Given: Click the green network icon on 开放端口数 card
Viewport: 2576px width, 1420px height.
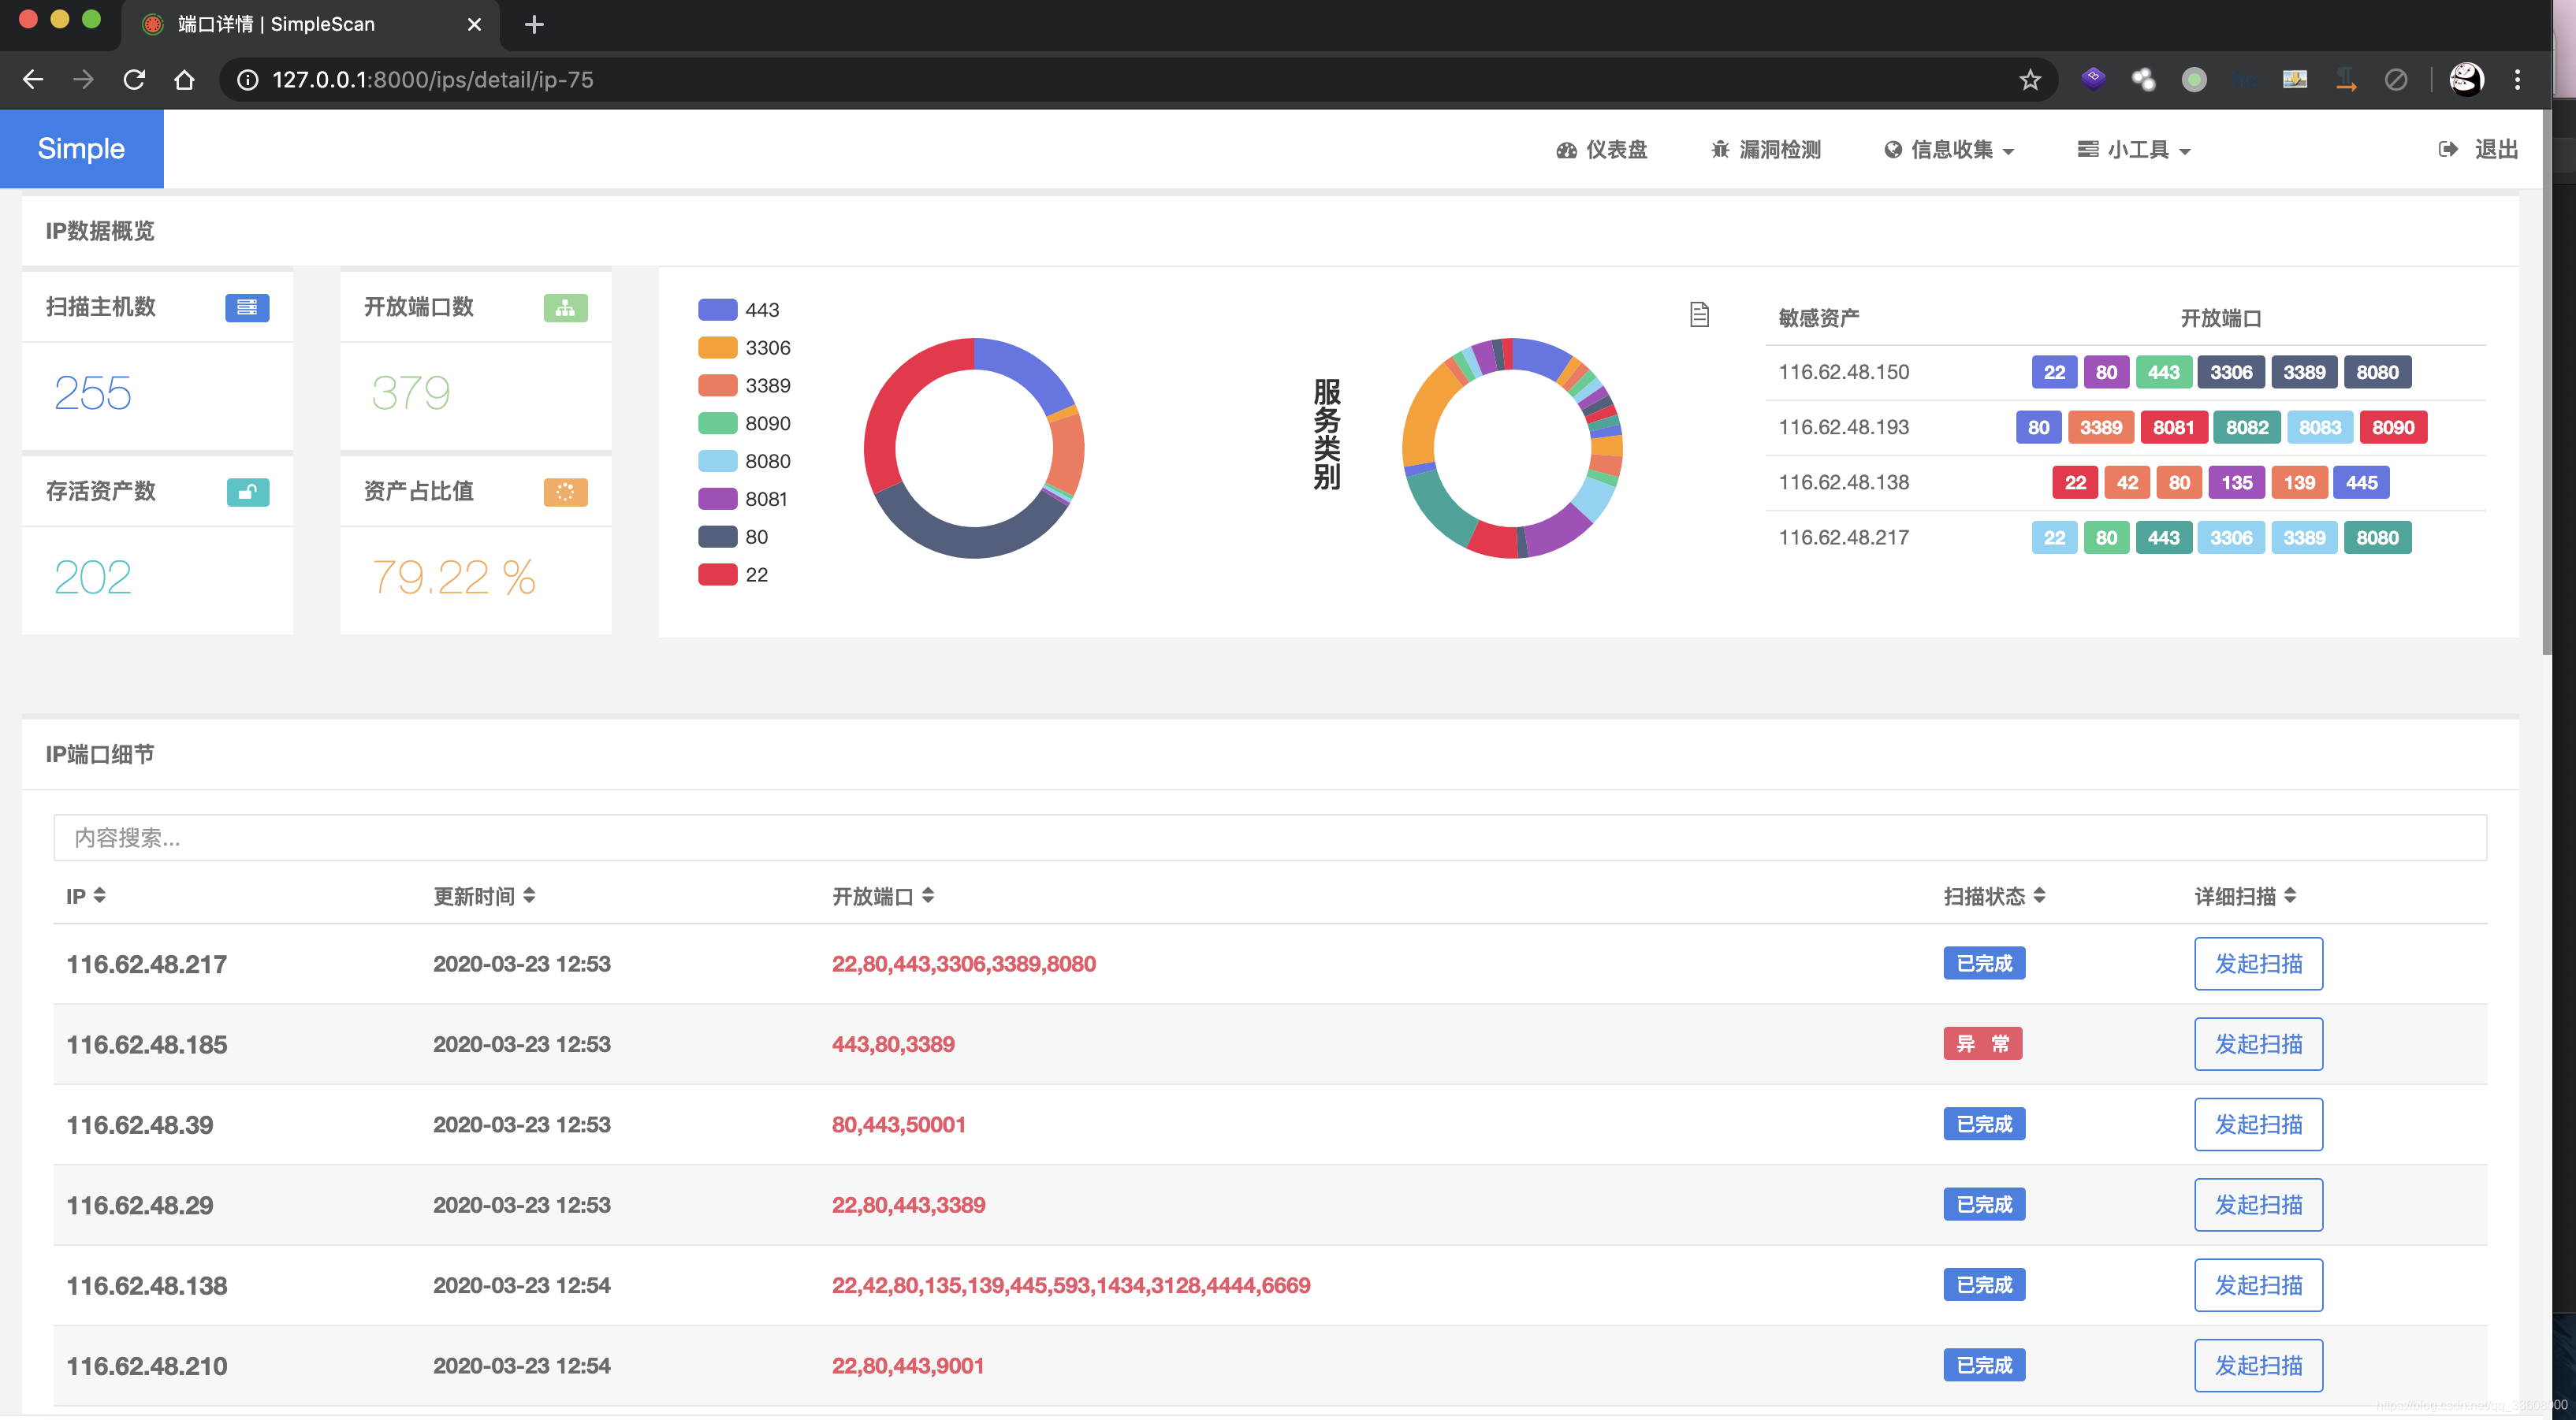Looking at the screenshot, I should coord(565,307).
